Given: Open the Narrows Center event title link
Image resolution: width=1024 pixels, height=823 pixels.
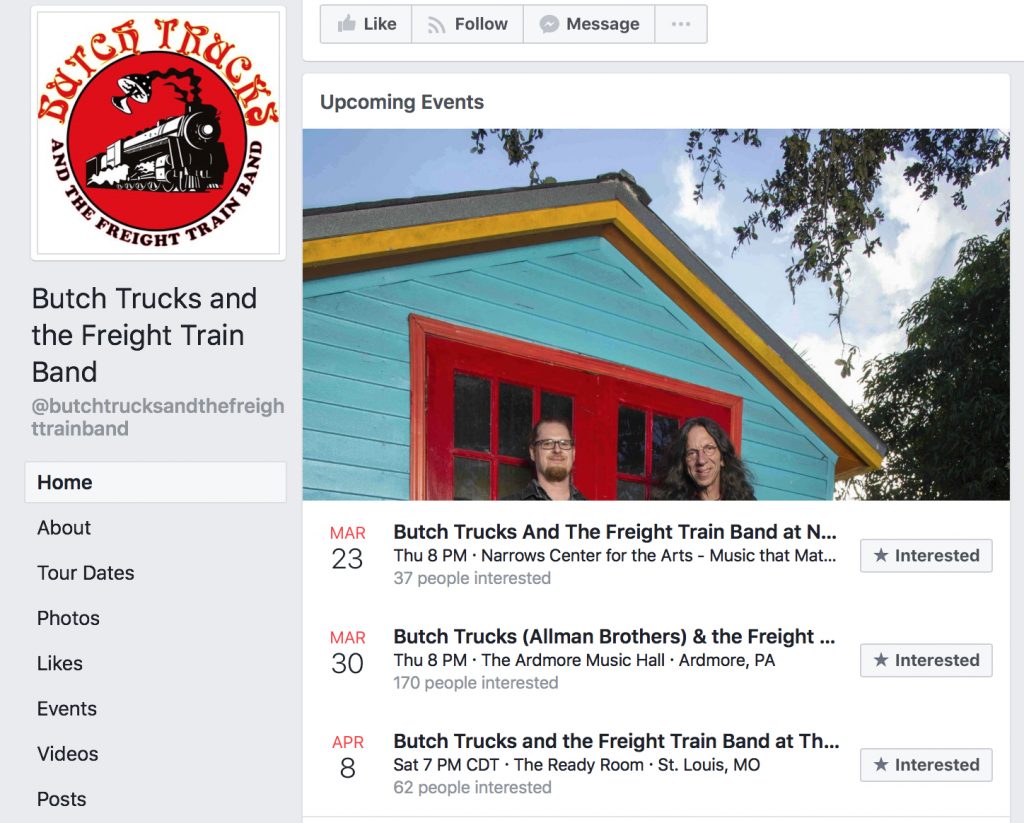Looking at the screenshot, I should [x=615, y=532].
